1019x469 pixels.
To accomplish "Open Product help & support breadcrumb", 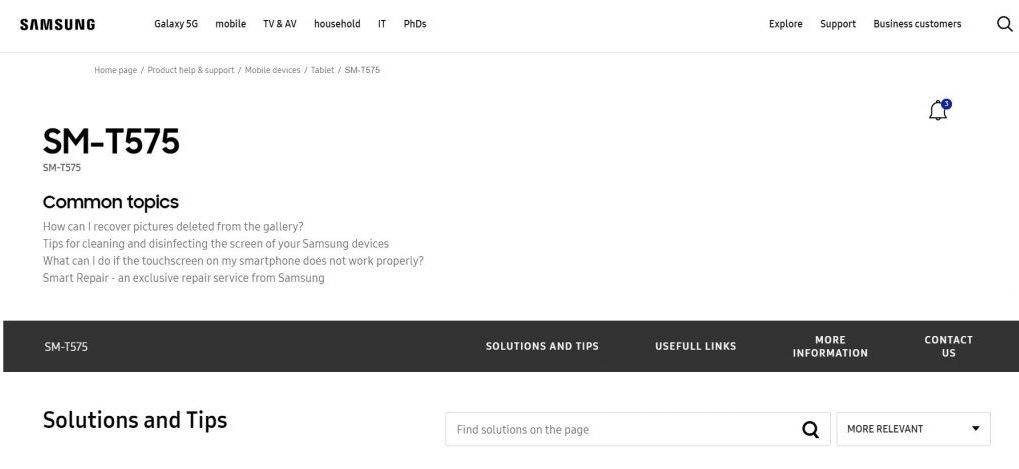I will click(x=191, y=70).
